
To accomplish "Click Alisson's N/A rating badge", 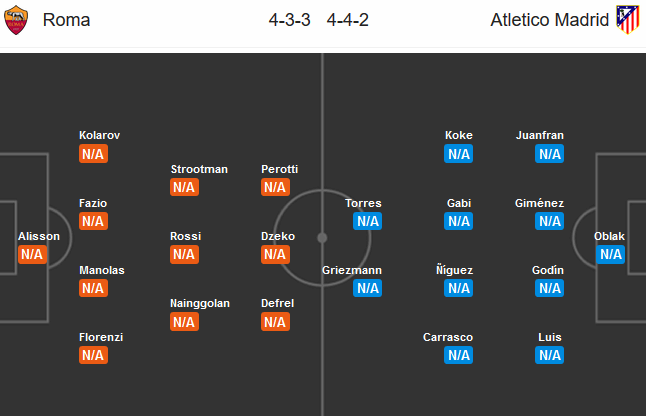I will click(x=32, y=254).
